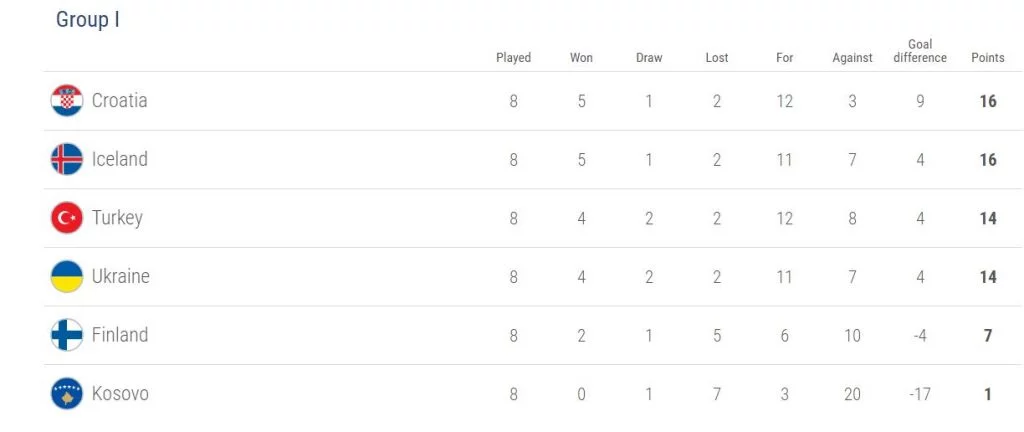This screenshot has width=1024, height=432.
Task: Click the Turkey flag icon
Action: pyautogui.click(x=67, y=218)
